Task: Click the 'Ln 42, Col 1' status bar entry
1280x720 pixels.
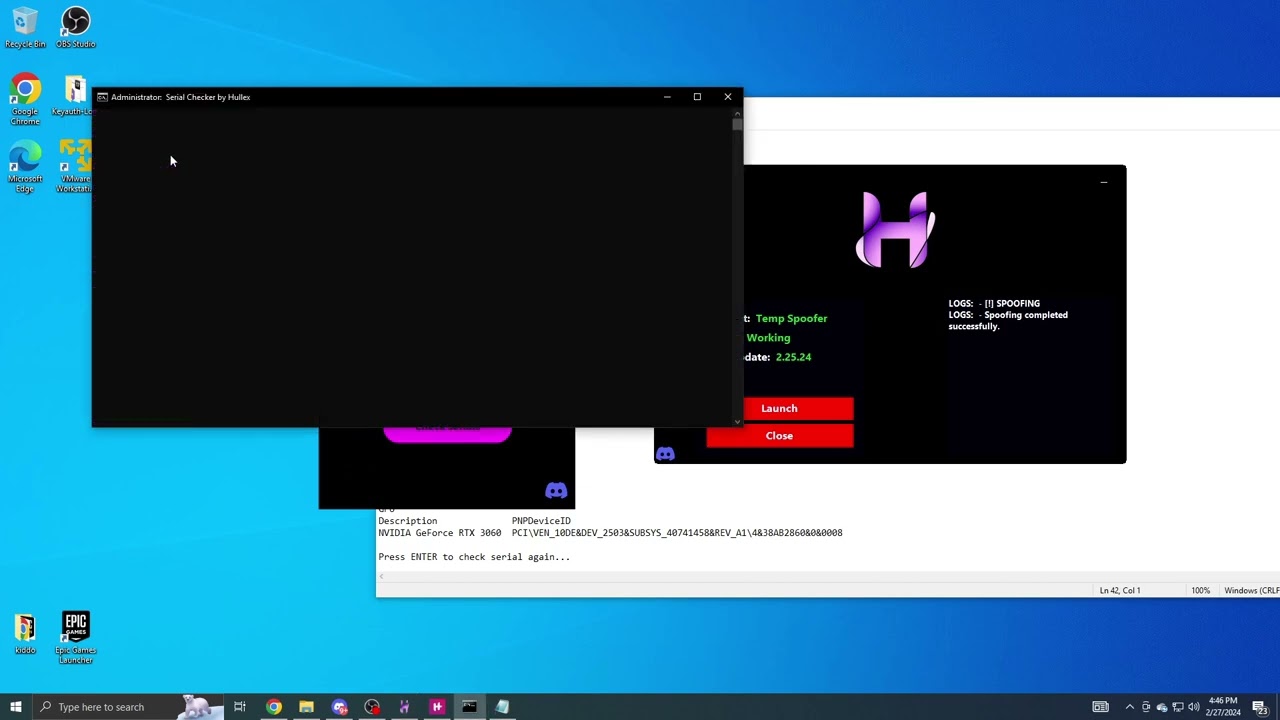Action: [x=1120, y=590]
